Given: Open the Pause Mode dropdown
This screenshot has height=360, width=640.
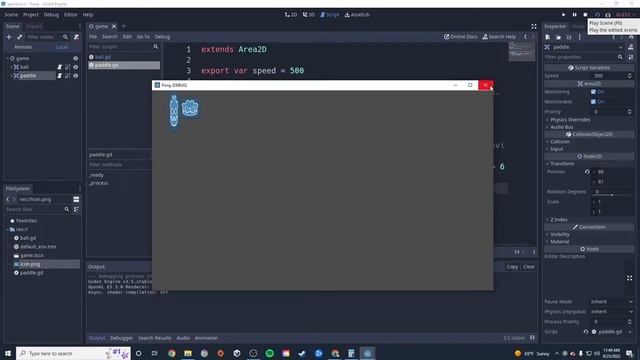Looking at the screenshot, I should click(612, 302).
